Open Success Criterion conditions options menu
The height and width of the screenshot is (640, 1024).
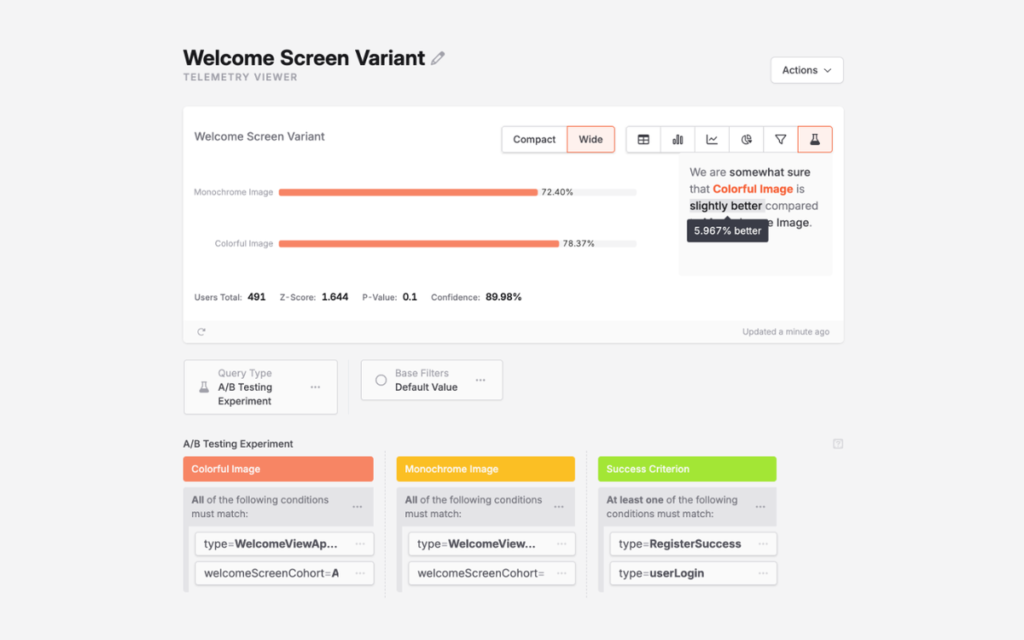761,507
